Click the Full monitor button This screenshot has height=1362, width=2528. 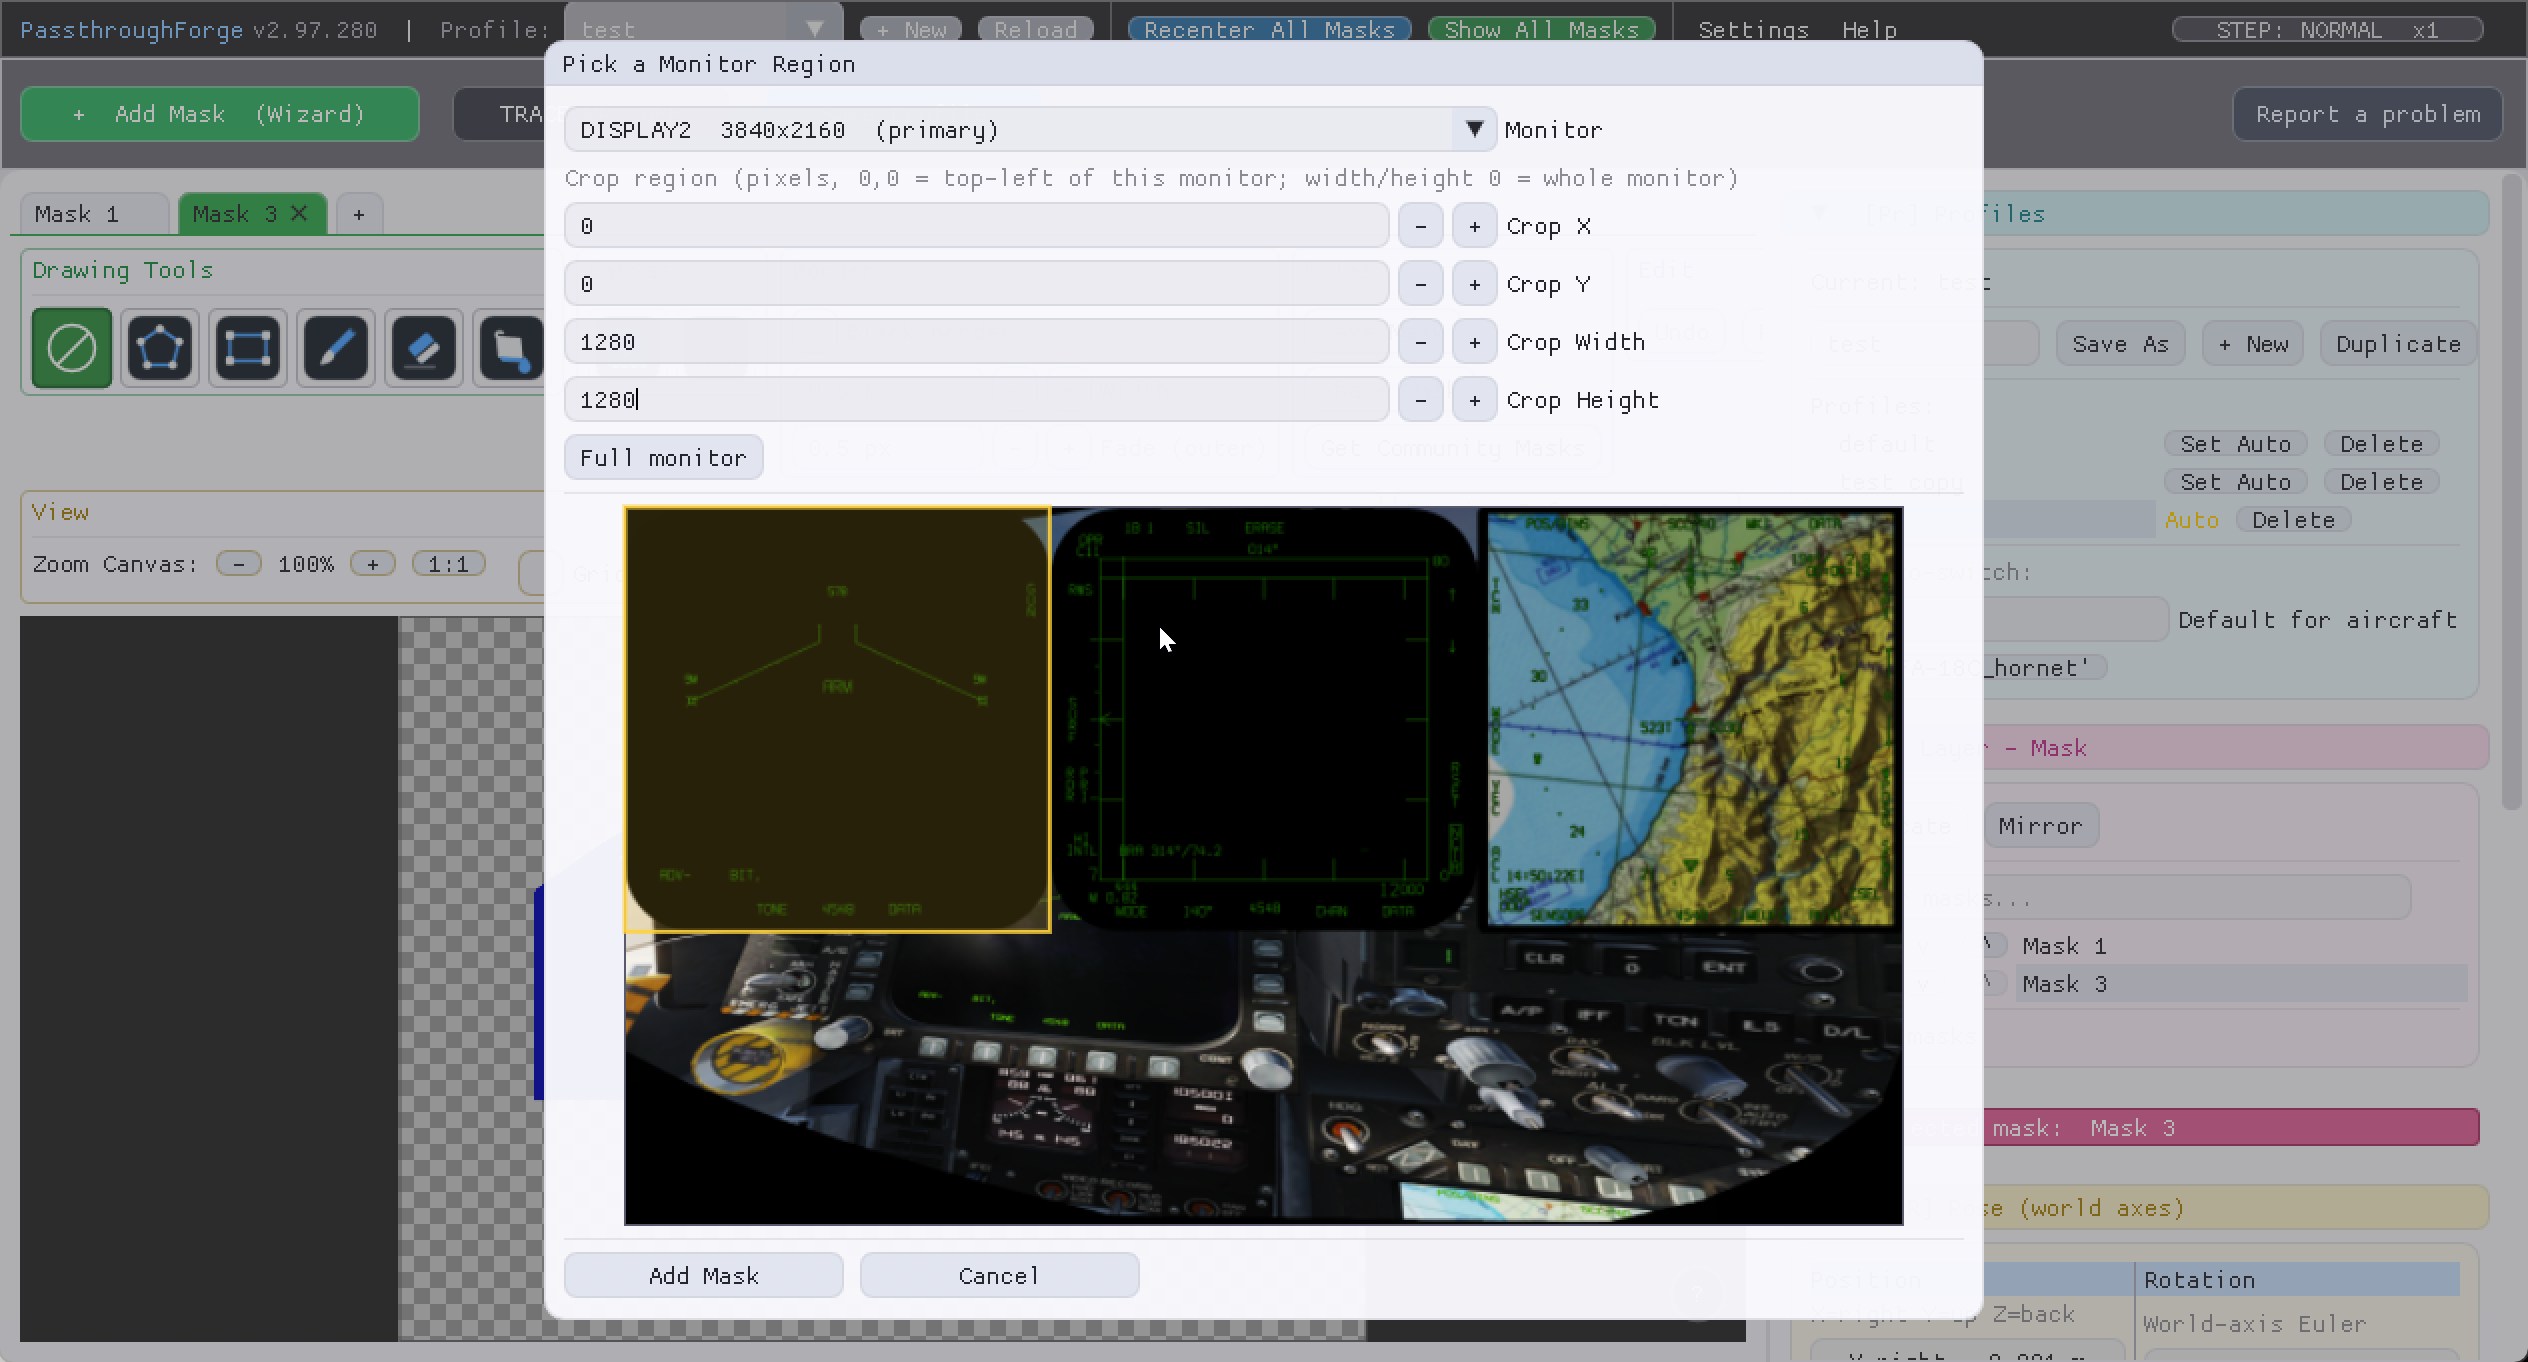tap(663, 458)
